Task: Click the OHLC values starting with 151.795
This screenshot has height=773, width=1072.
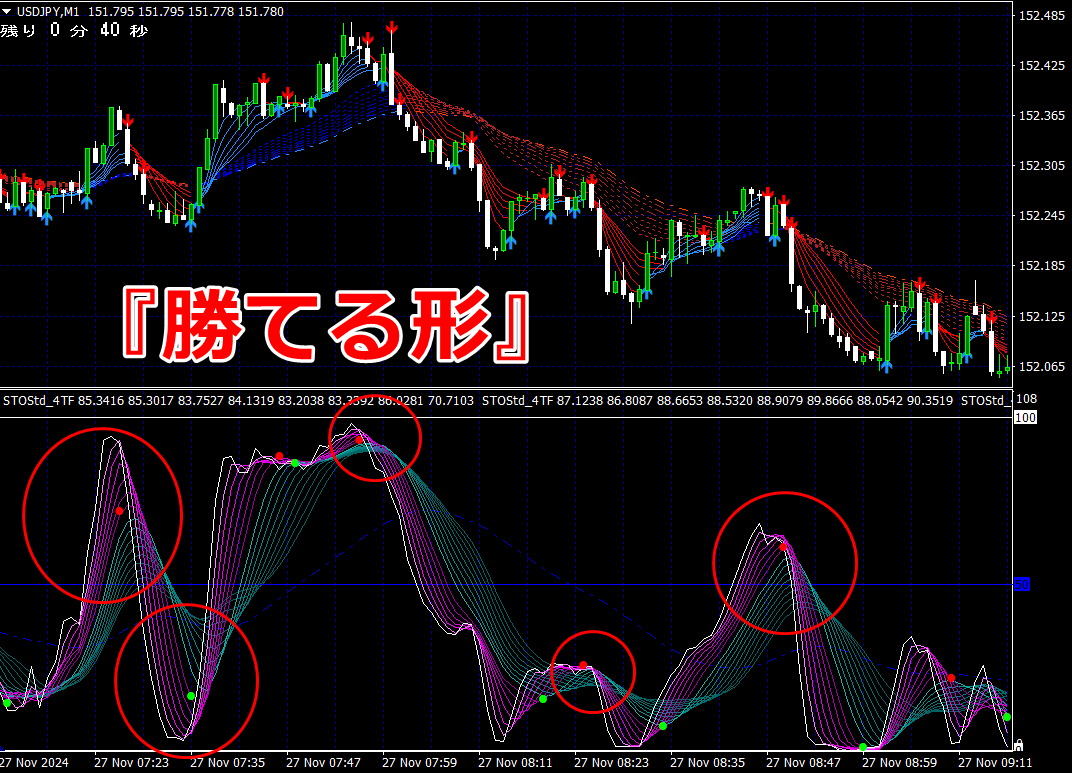Action: point(185,12)
